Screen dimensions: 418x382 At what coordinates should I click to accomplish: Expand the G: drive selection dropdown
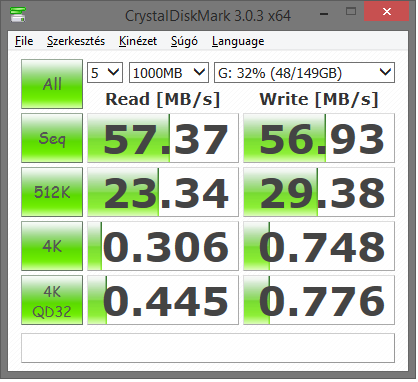click(x=304, y=72)
